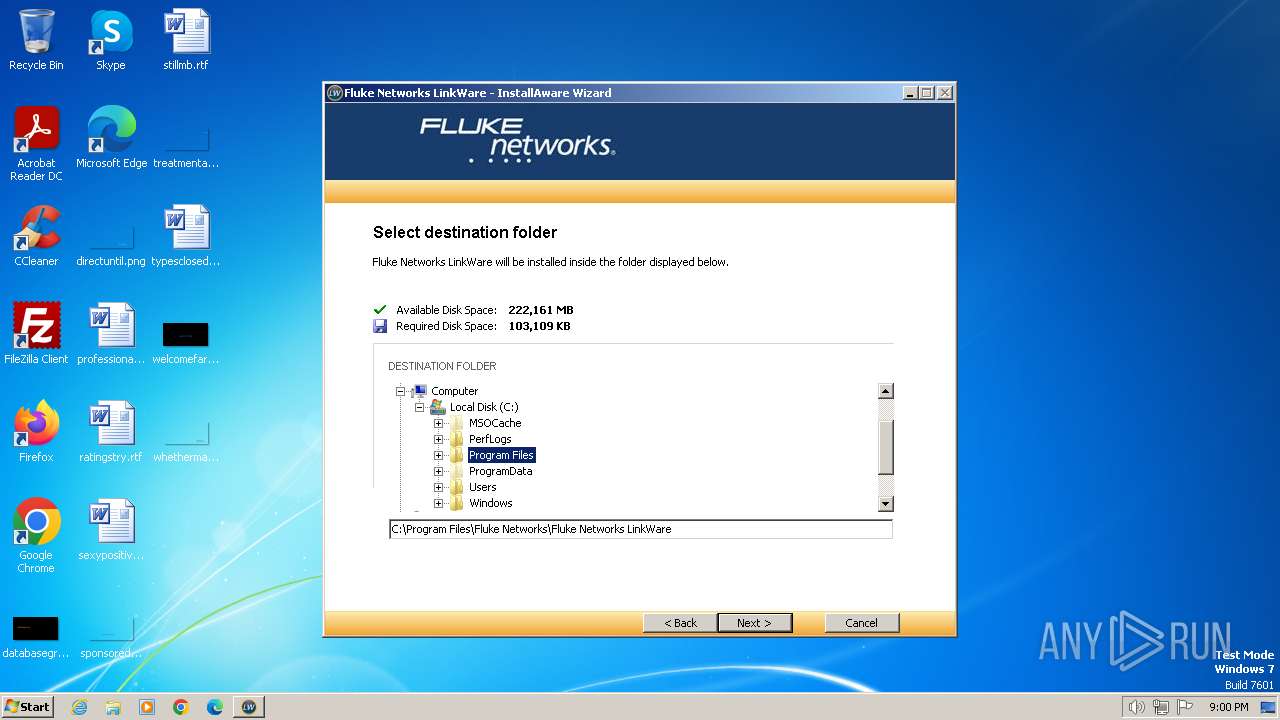Launch Microsoft Edge desktop shortcut
This screenshot has height=720, width=1280.
[111, 138]
